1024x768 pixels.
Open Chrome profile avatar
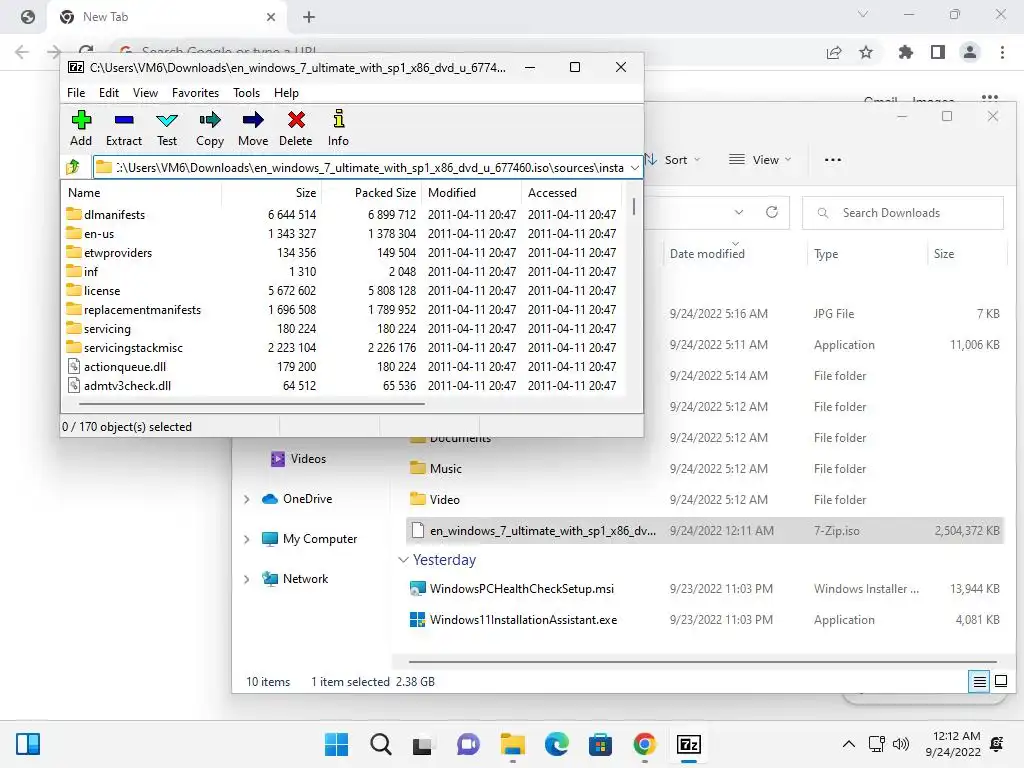tap(970, 52)
